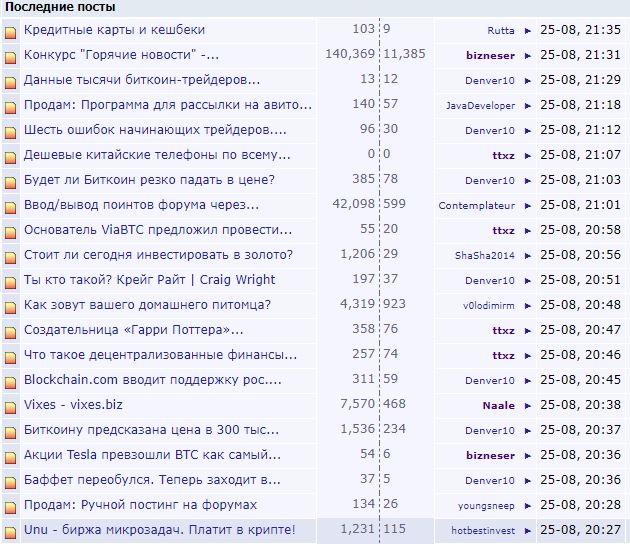Visit JavaDeveloper's user profile
630x544 pixels.
[481, 106]
